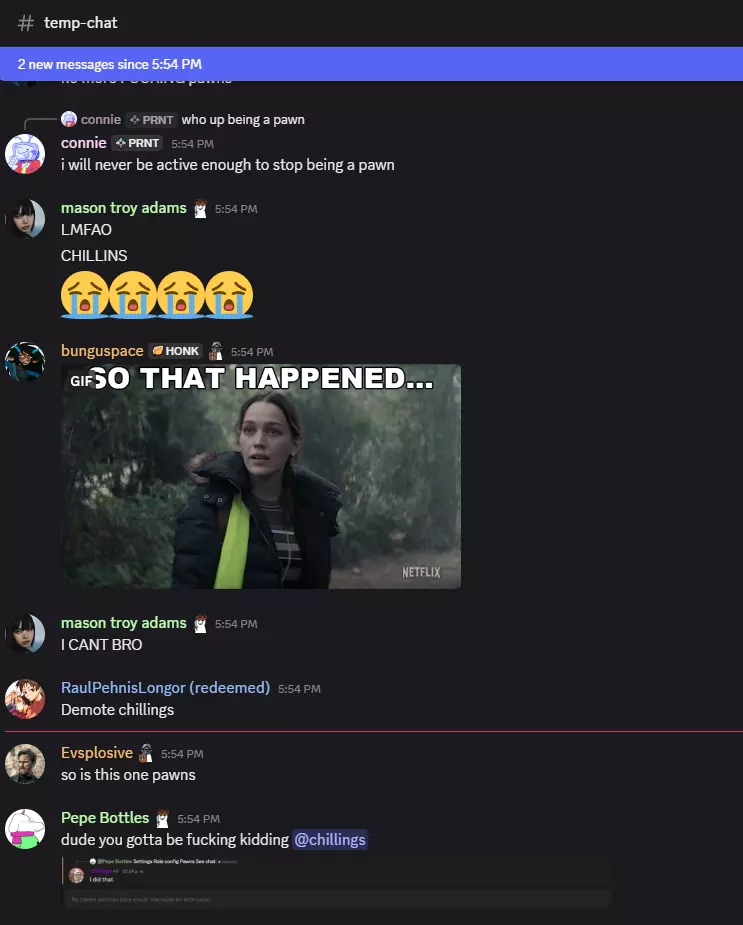Open Pepe Bottles' avatar
This screenshot has width=743, height=925.
25,829
